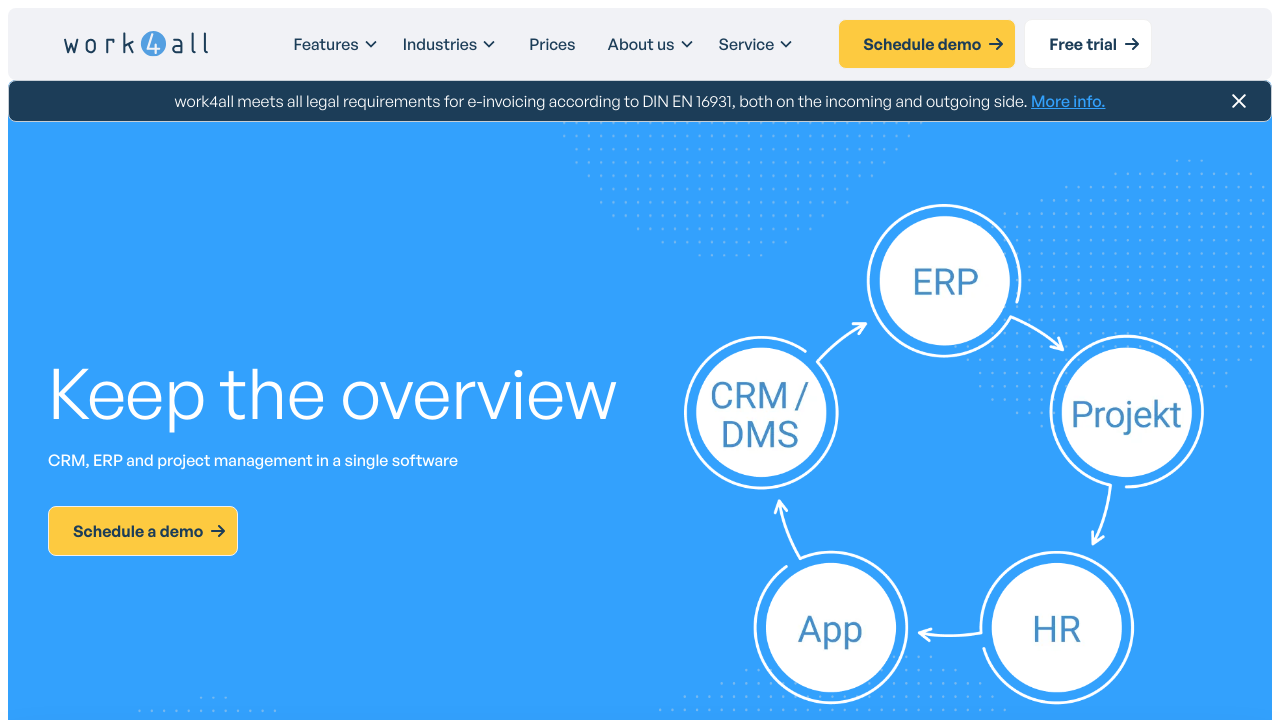This screenshot has width=1280, height=720.
Task: Select the HR circle
Action: point(1057,630)
